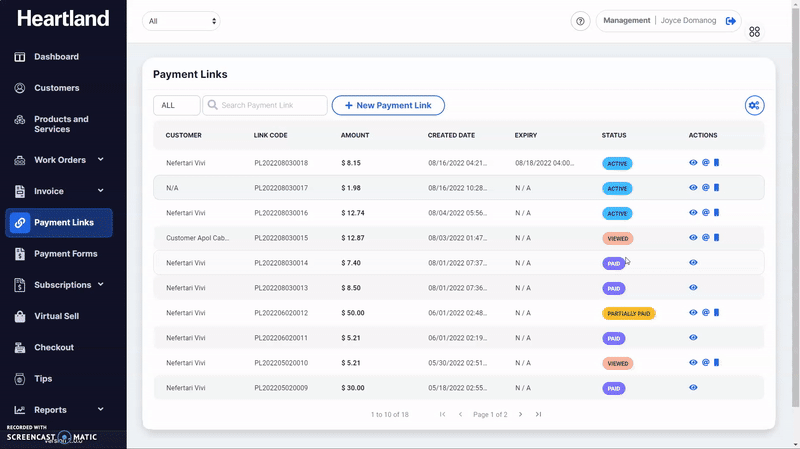800x449 pixels.
Task: View payment link PL202208030014 via eye icon
Action: tap(693, 263)
